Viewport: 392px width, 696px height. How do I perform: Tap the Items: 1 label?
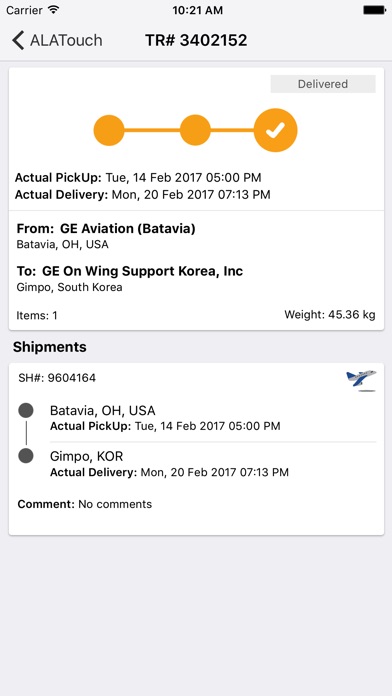coord(37,316)
